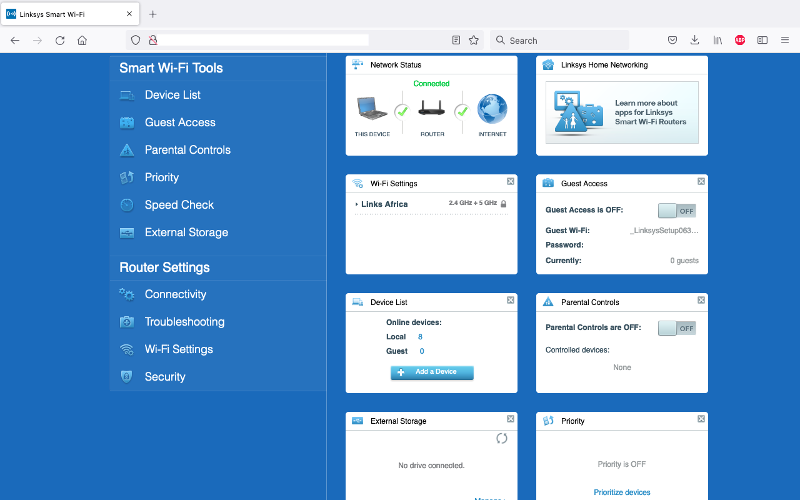
Task: Click the refresh icon in External Storage widget
Action: (502, 438)
